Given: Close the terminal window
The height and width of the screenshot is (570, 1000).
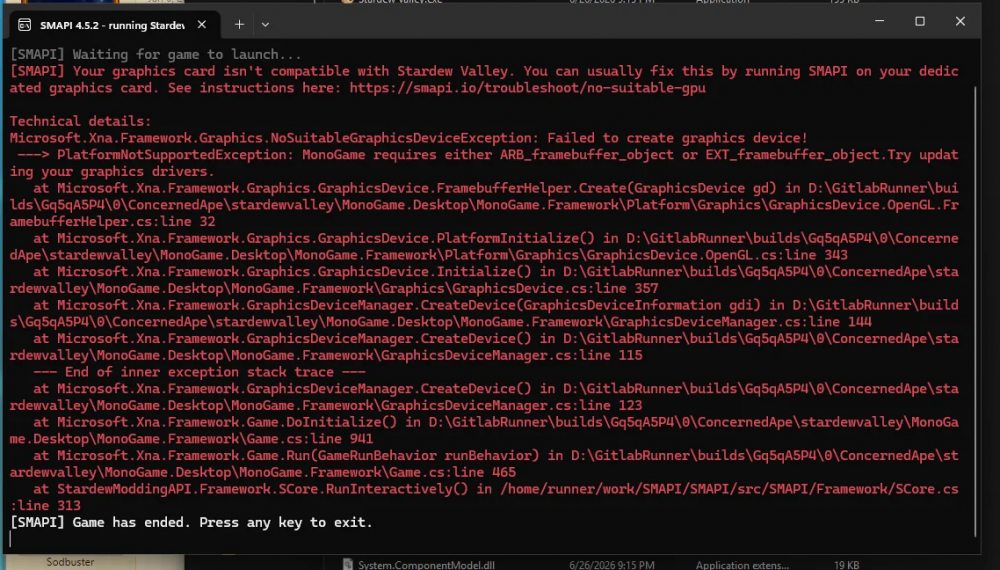Looking at the screenshot, I should click(x=960, y=21).
